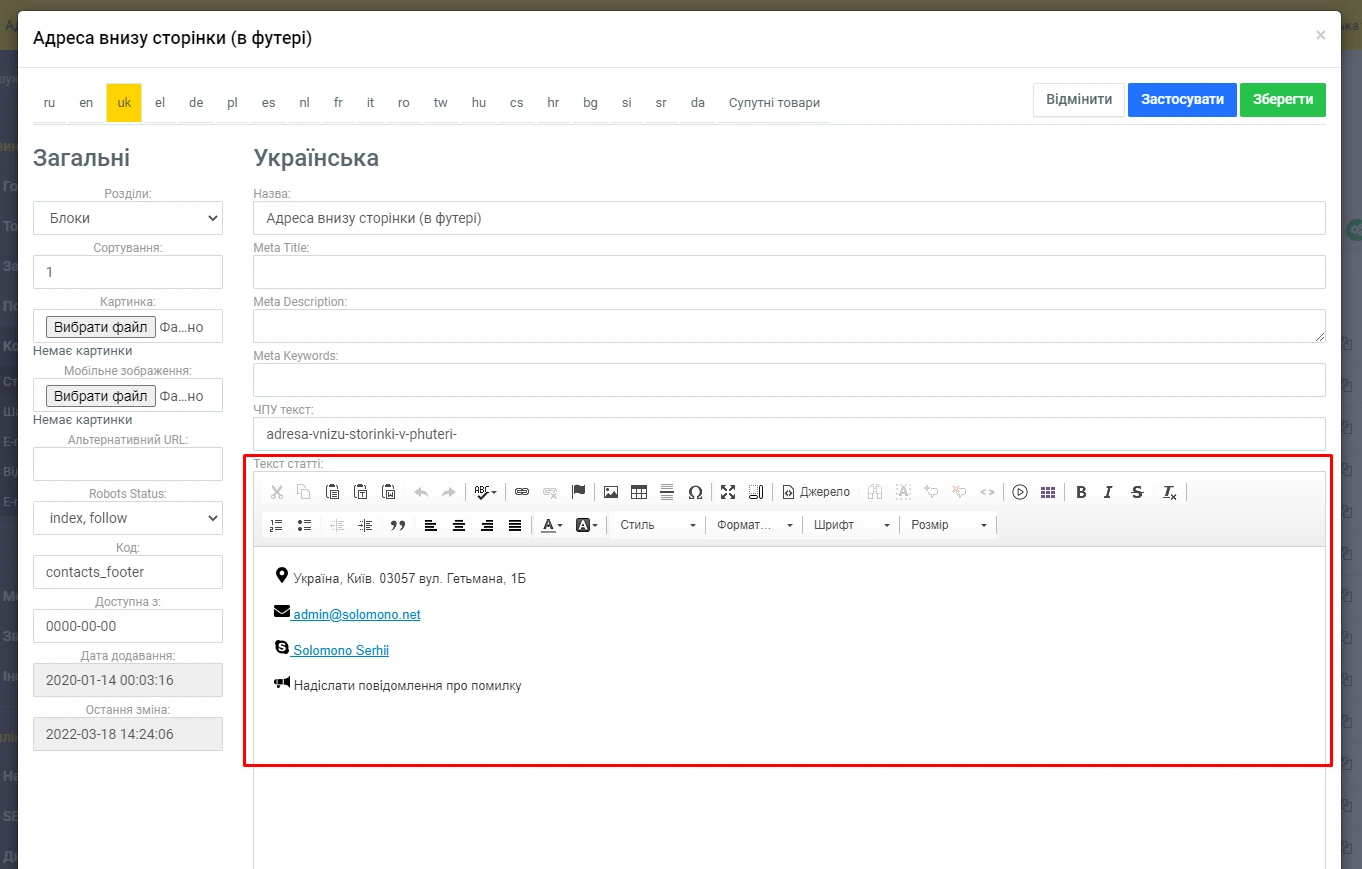1362x869 pixels.
Task: Toggle bold formatting
Action: point(1081,492)
